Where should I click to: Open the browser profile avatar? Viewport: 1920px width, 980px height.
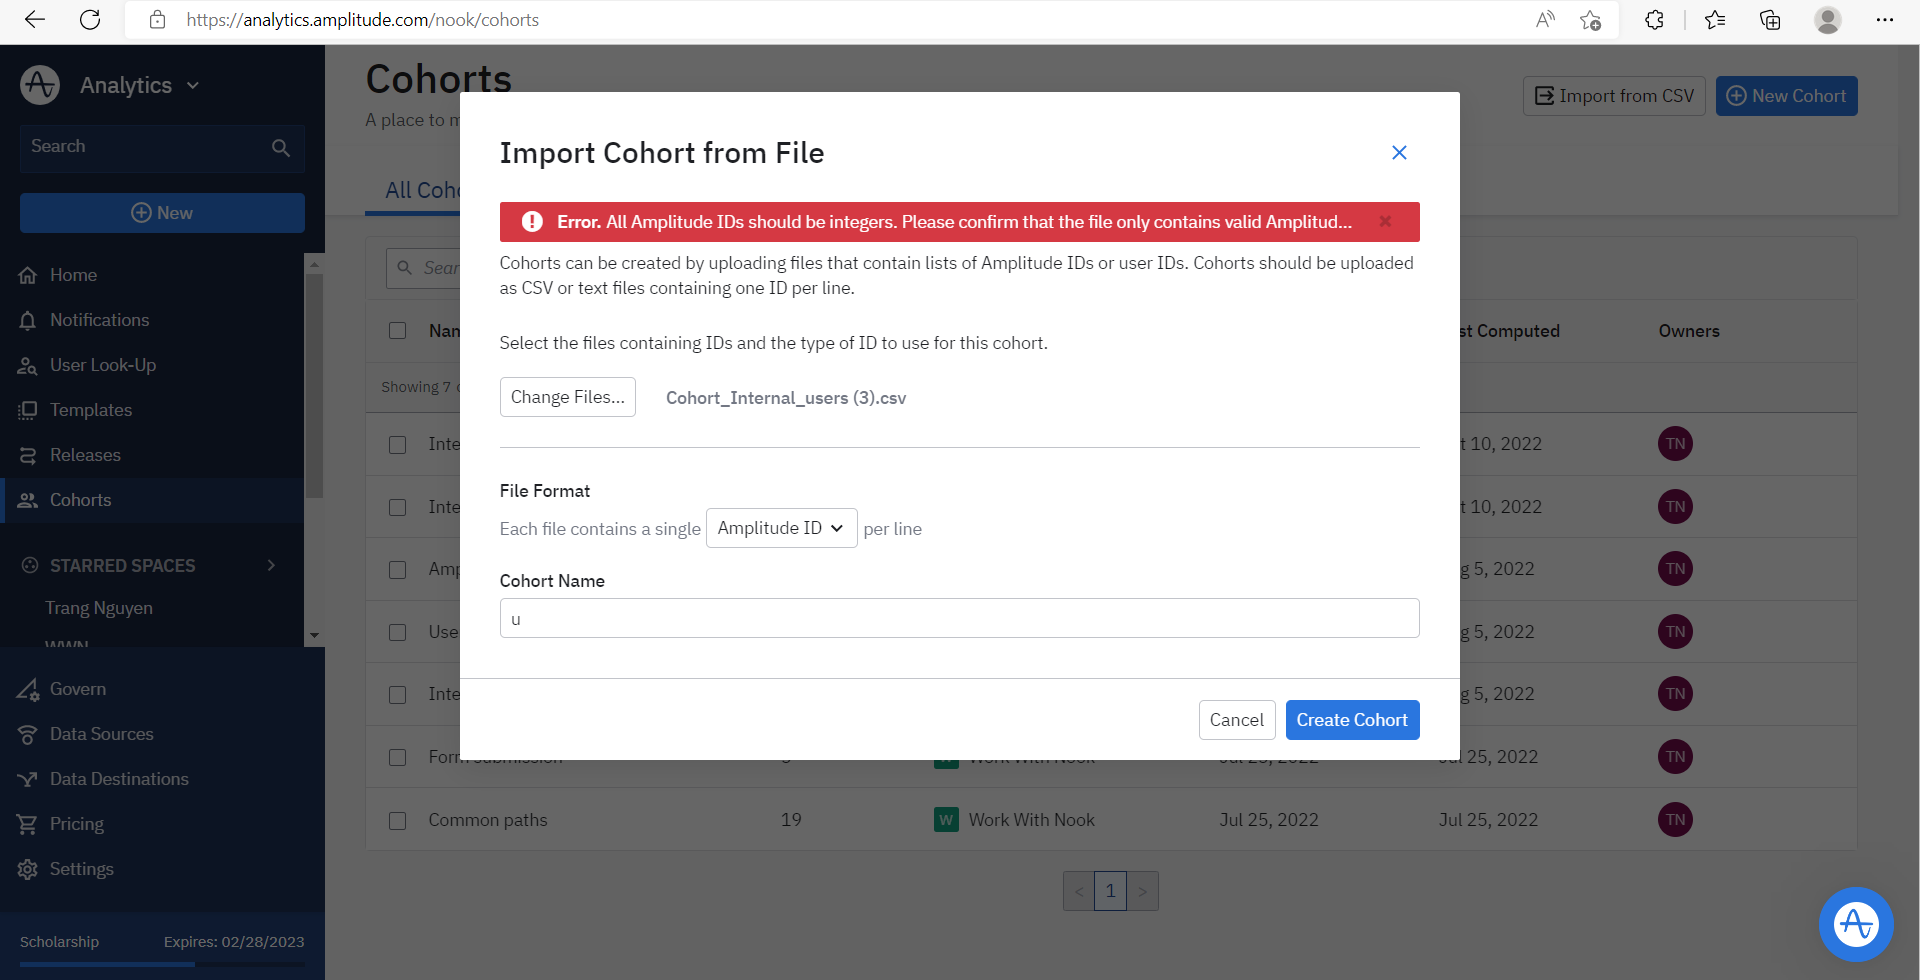coord(1828,20)
